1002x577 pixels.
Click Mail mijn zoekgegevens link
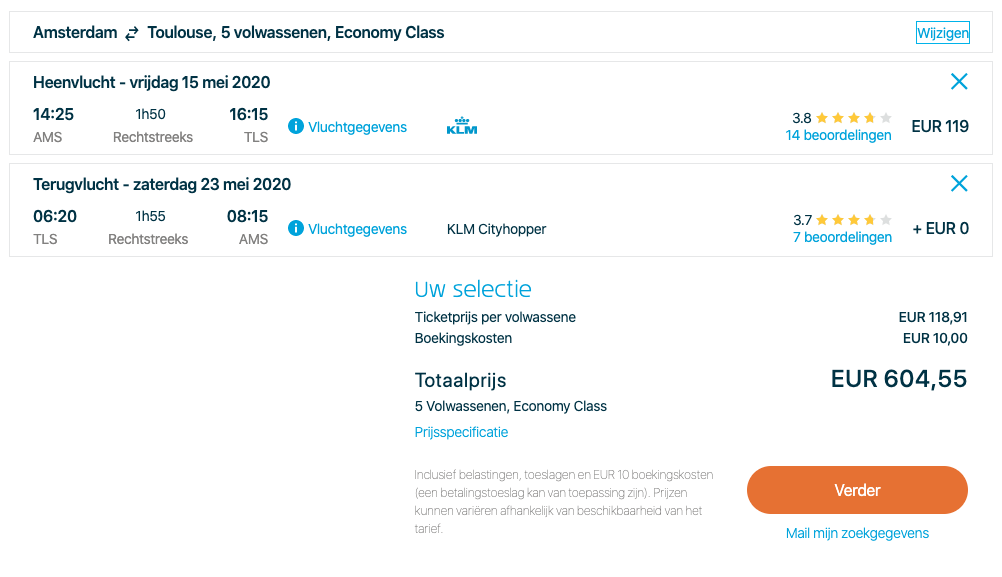857,533
